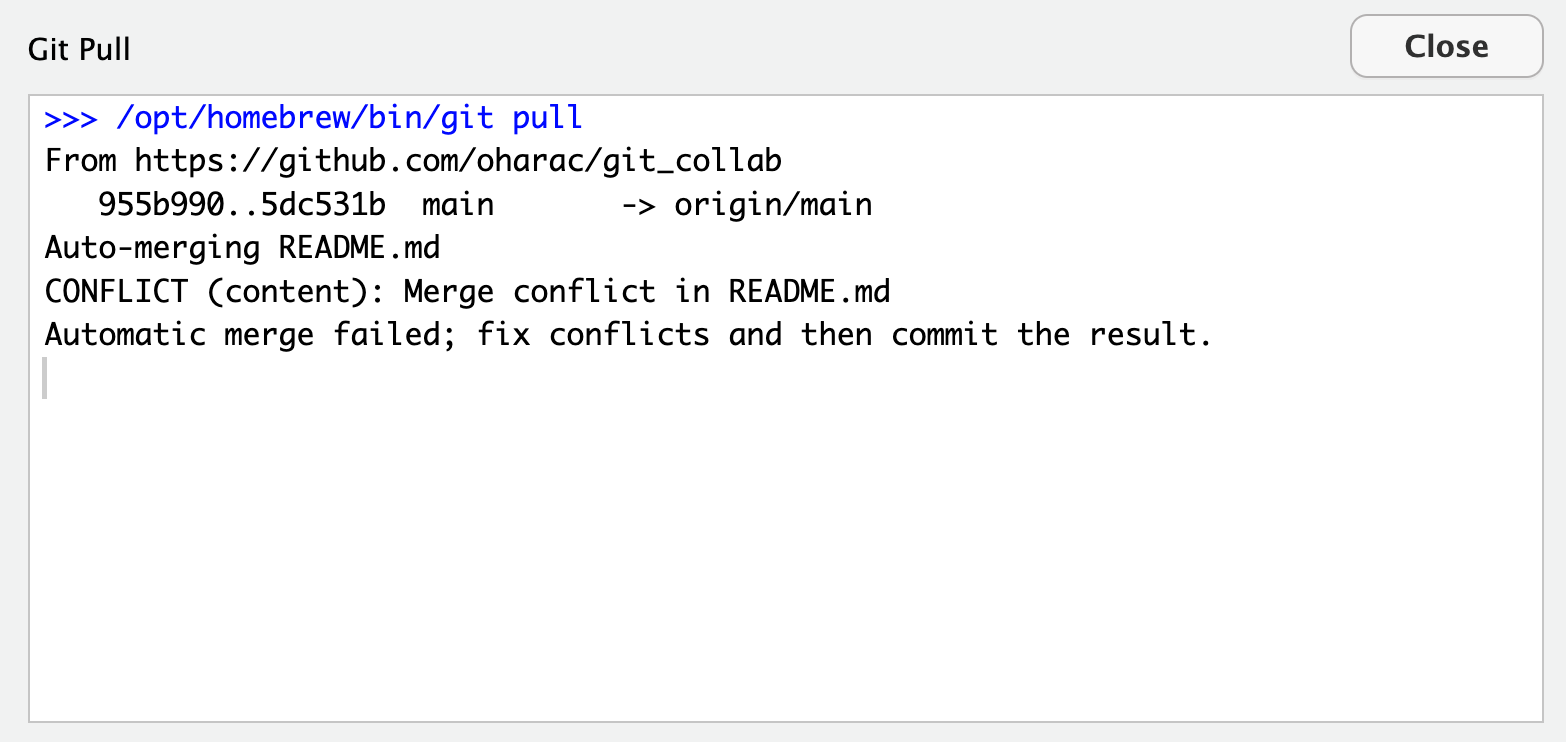This screenshot has height=742, width=1566.
Task: Click the word CONFLICT in the output
Action: (116, 291)
